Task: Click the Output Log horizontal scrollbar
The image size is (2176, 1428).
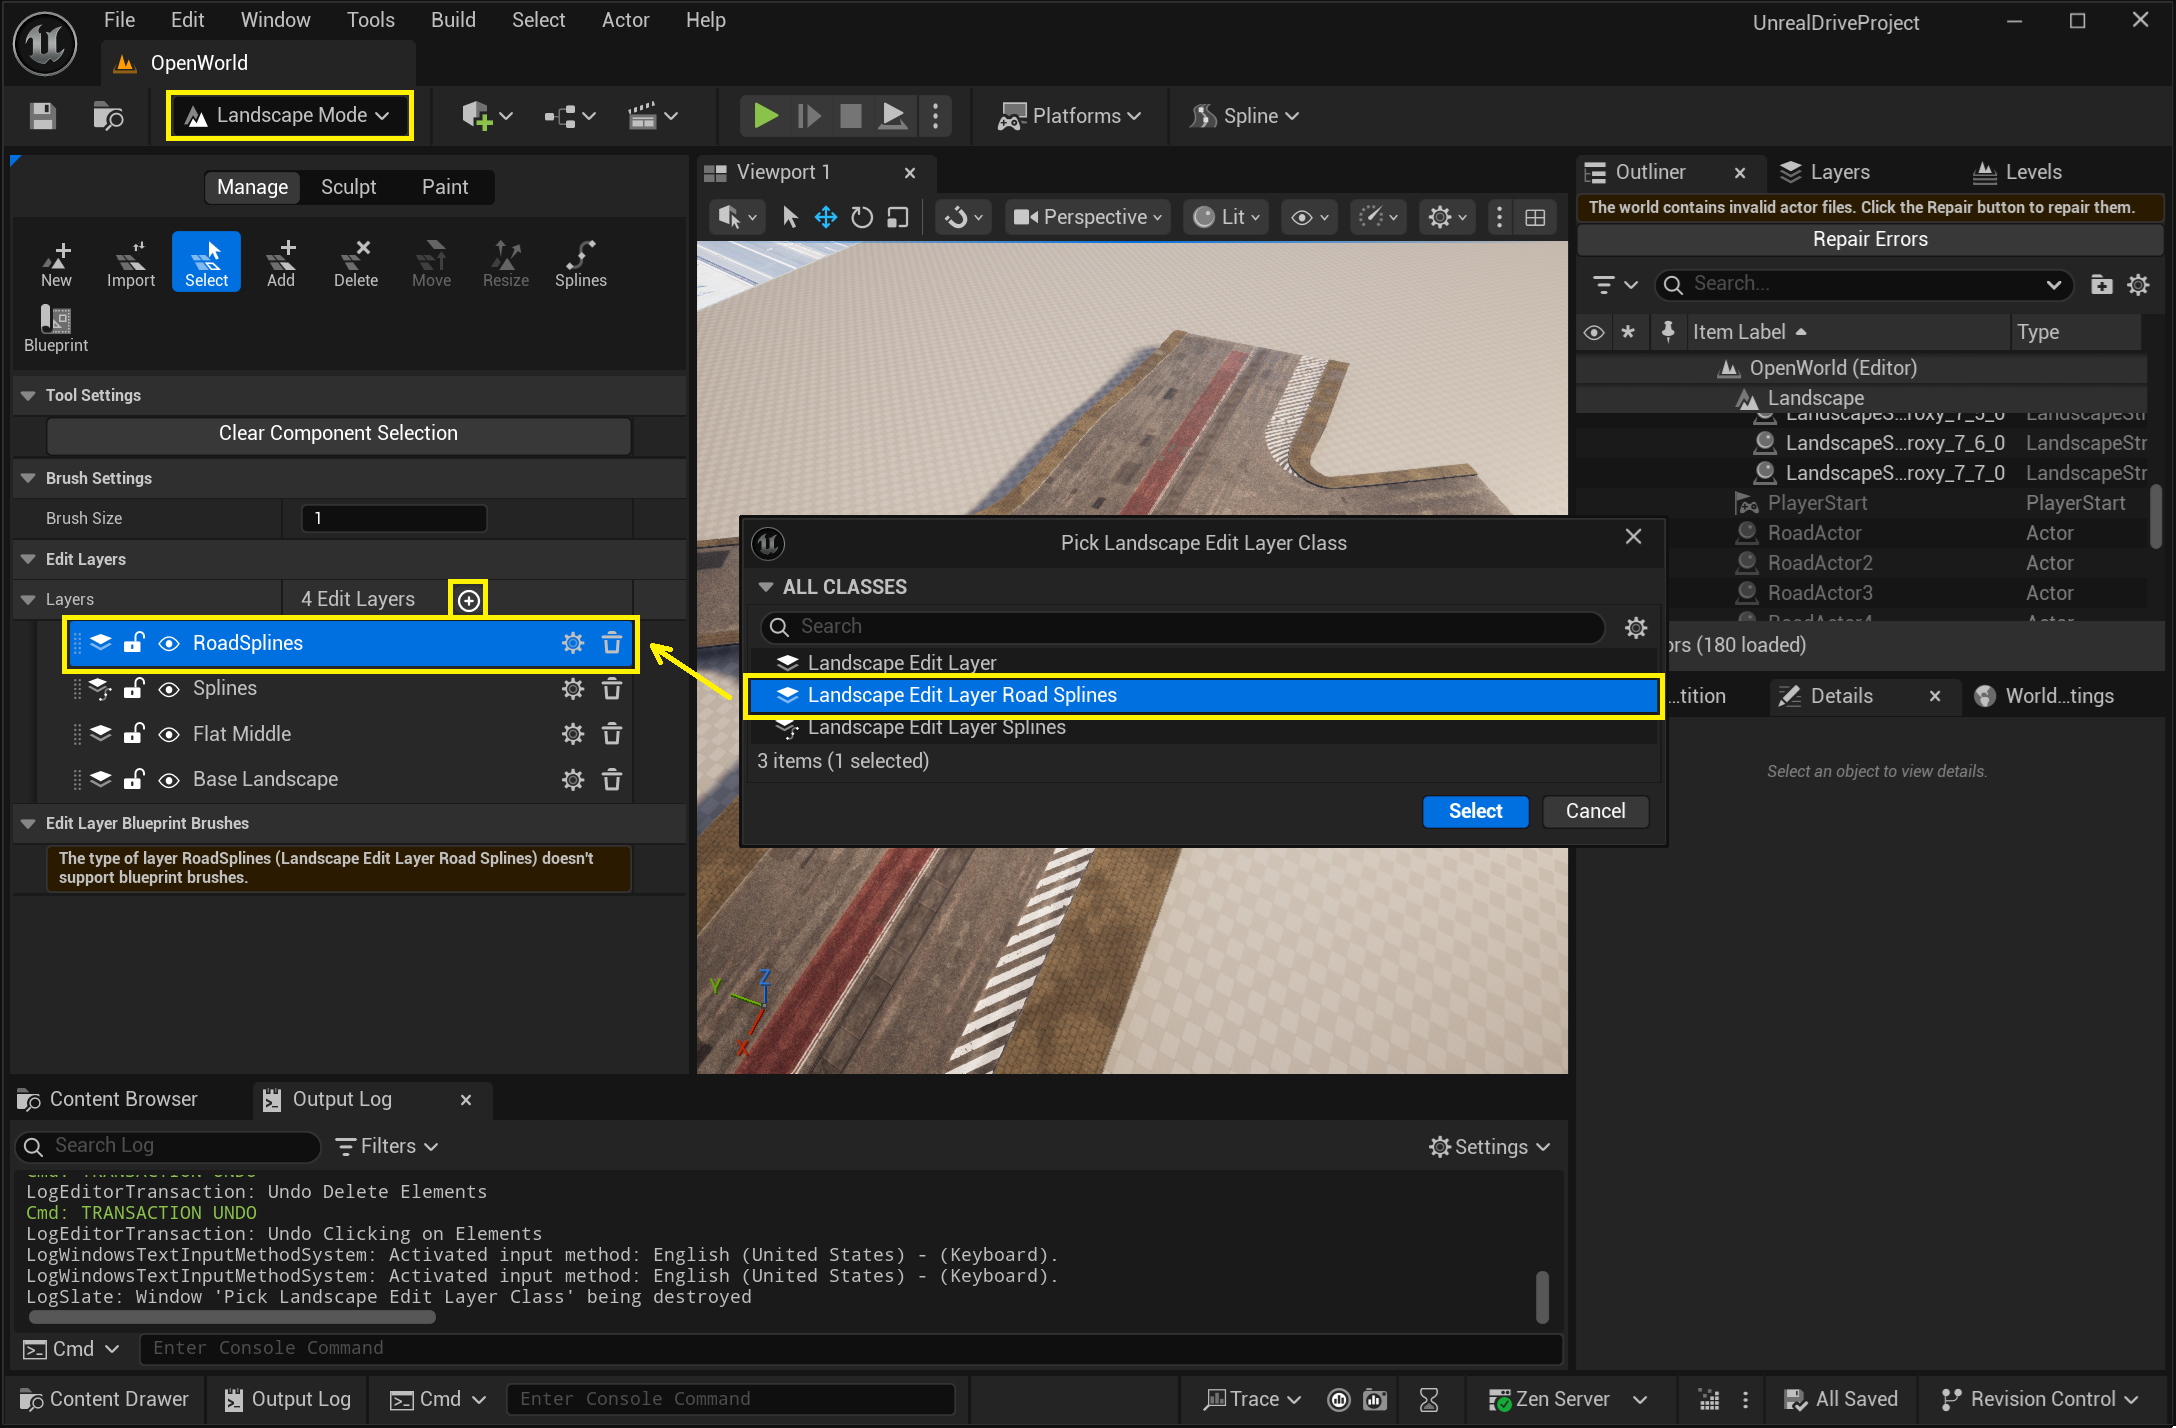Action: pos(232,1317)
